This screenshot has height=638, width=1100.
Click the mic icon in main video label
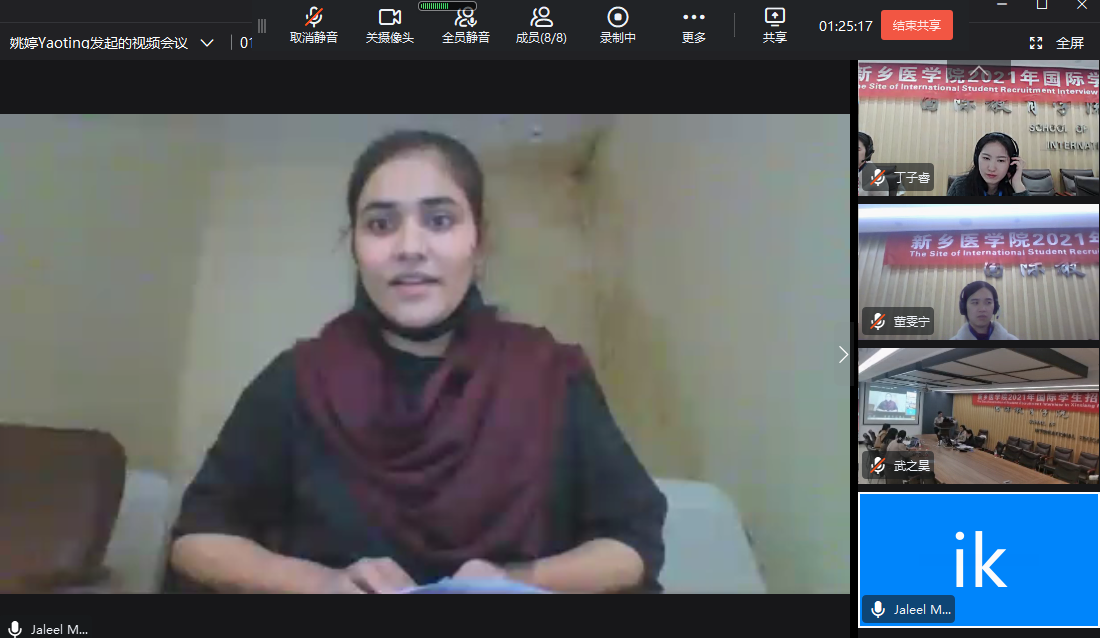pyautogui.click(x=15, y=629)
